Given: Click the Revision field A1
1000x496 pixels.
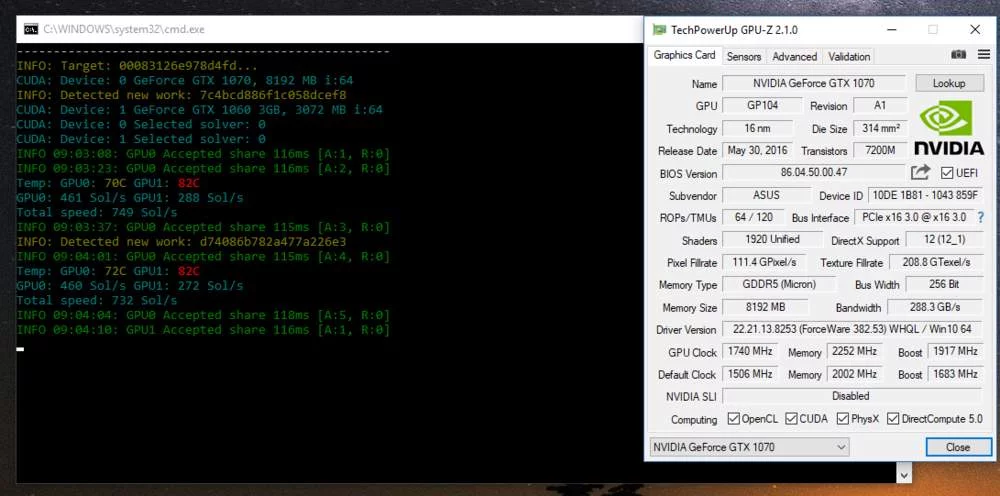Looking at the screenshot, I should coord(880,105).
